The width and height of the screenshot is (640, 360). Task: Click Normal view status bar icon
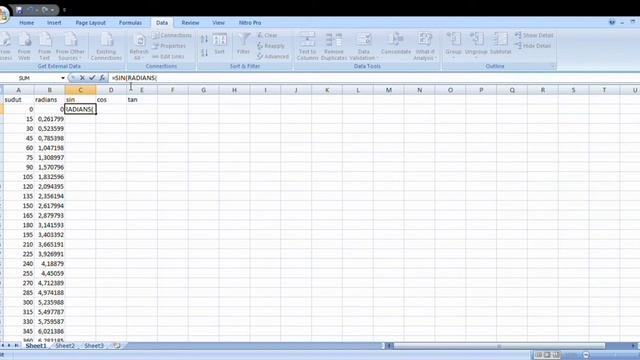pos(539,355)
